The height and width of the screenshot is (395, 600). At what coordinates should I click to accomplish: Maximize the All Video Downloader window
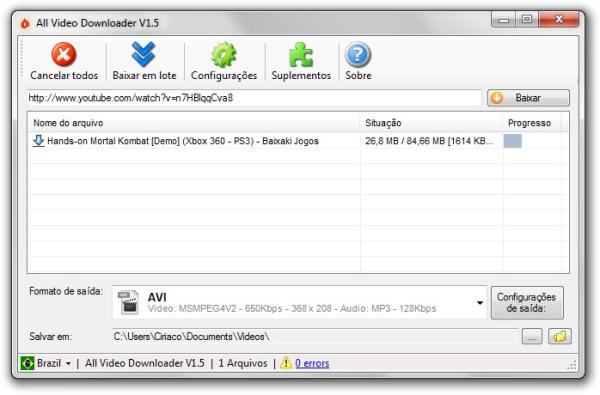point(527,20)
